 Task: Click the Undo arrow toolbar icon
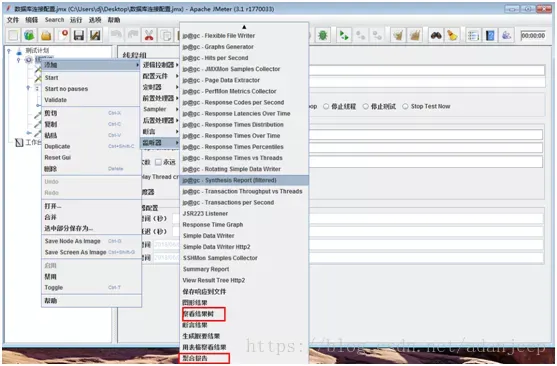116,35
